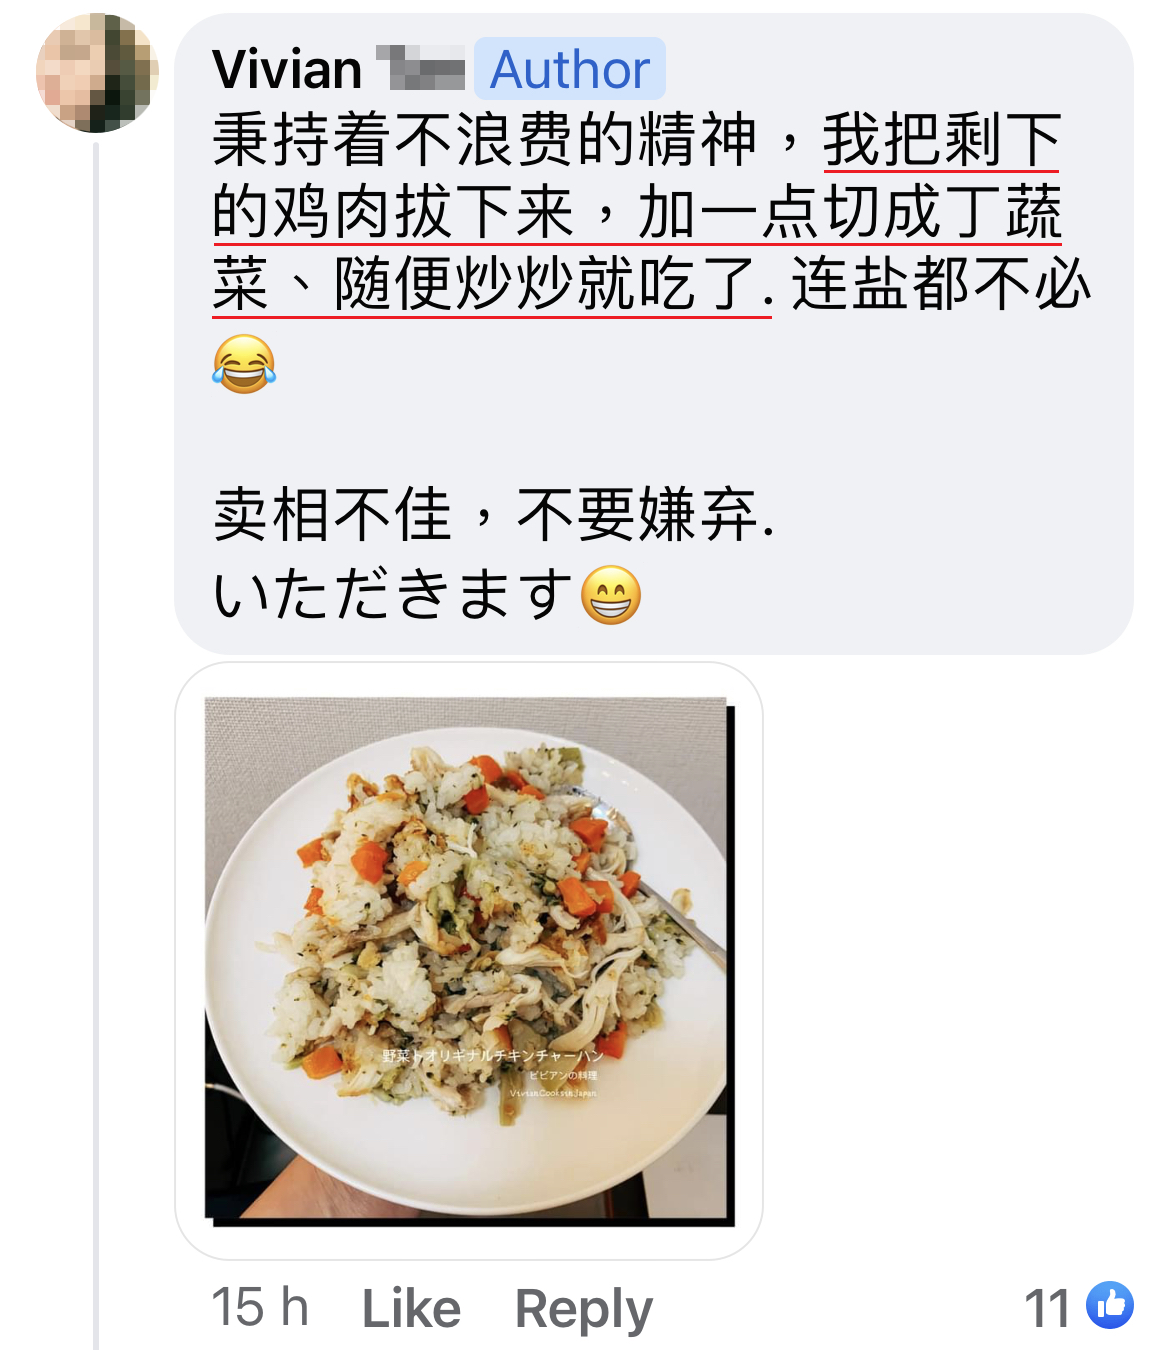This screenshot has height=1350, width=1170.
Task: Click the blue Author badge
Action: (570, 69)
